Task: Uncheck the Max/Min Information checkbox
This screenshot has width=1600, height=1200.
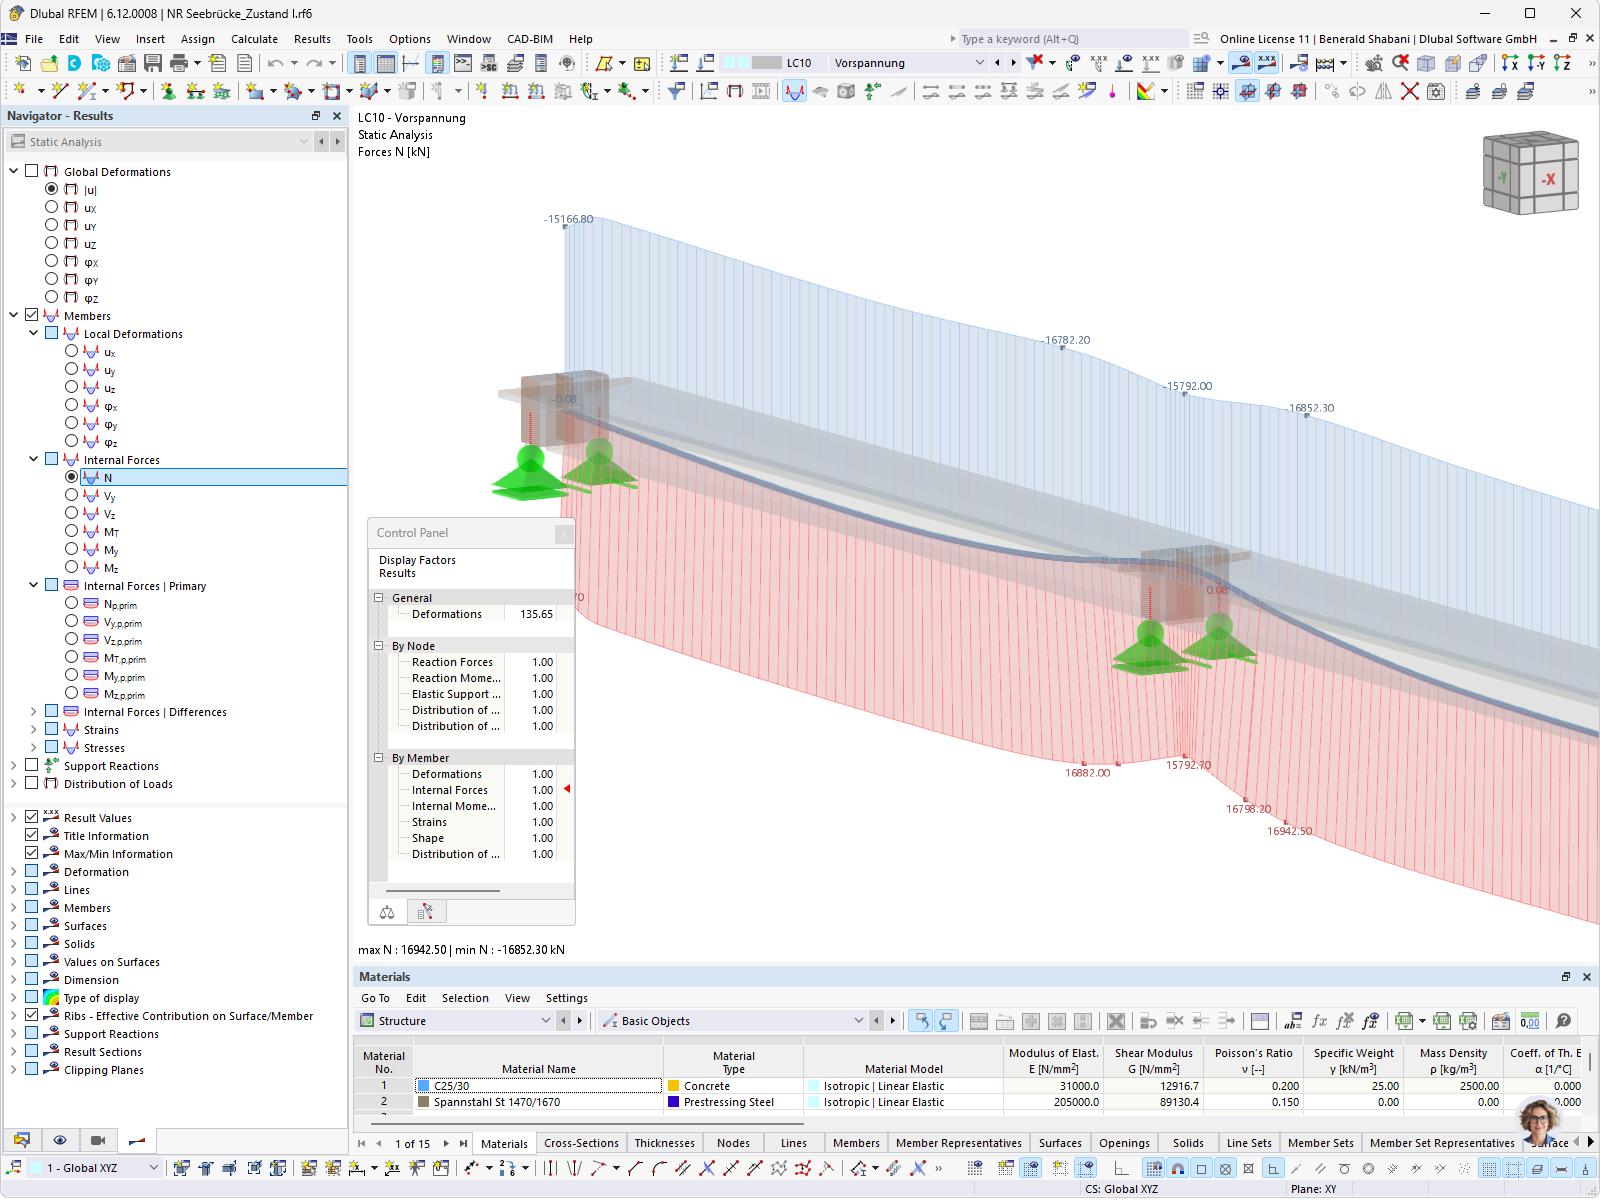Action: pyautogui.click(x=31, y=853)
